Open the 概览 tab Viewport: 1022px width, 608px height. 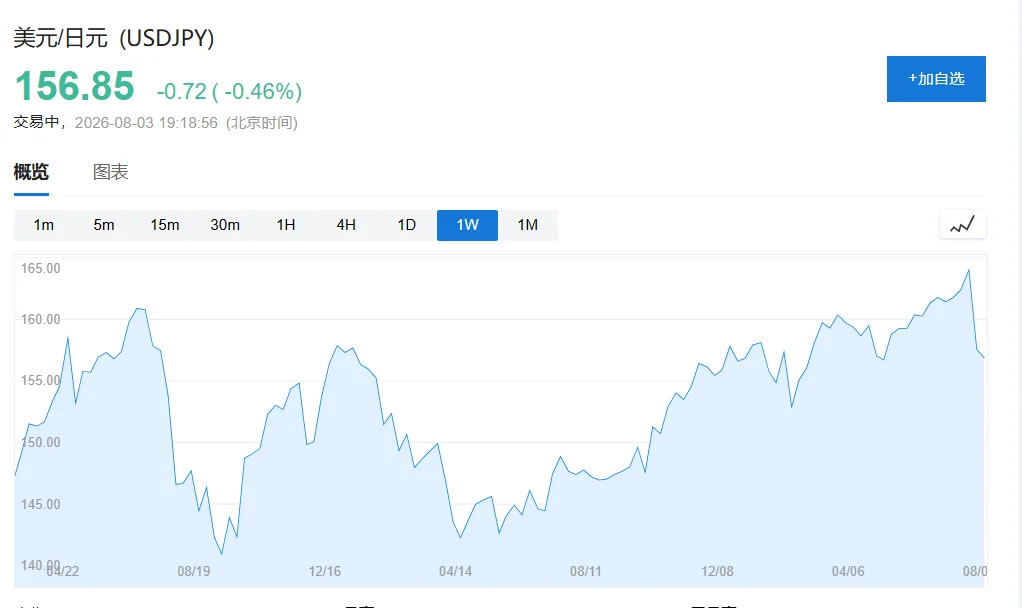(x=31, y=172)
